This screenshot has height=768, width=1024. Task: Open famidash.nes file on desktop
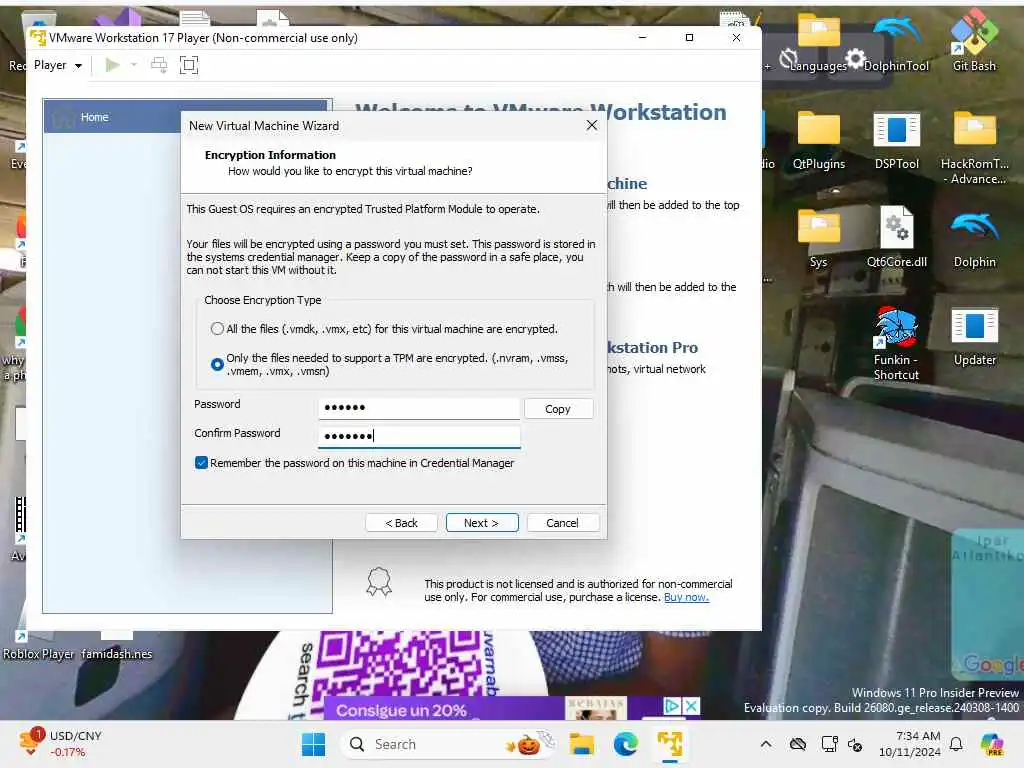pos(117,647)
